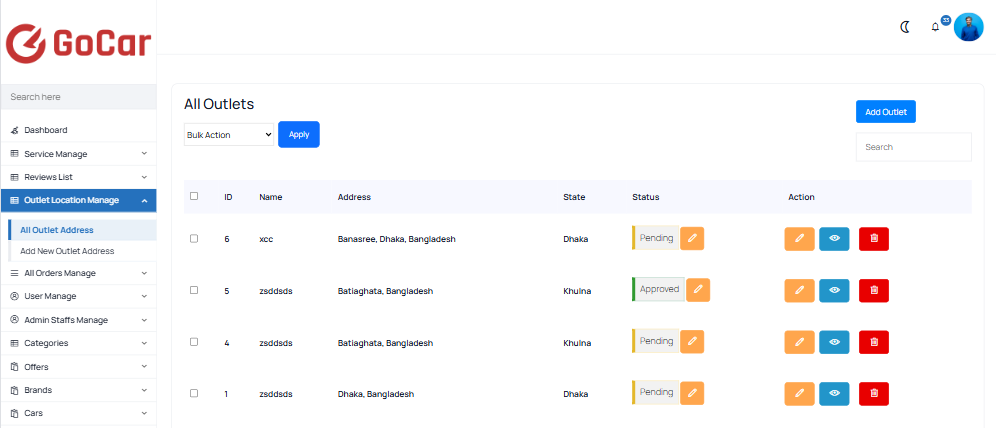Check the box for outlet ID 1
The width and height of the screenshot is (996, 428).
194,393
